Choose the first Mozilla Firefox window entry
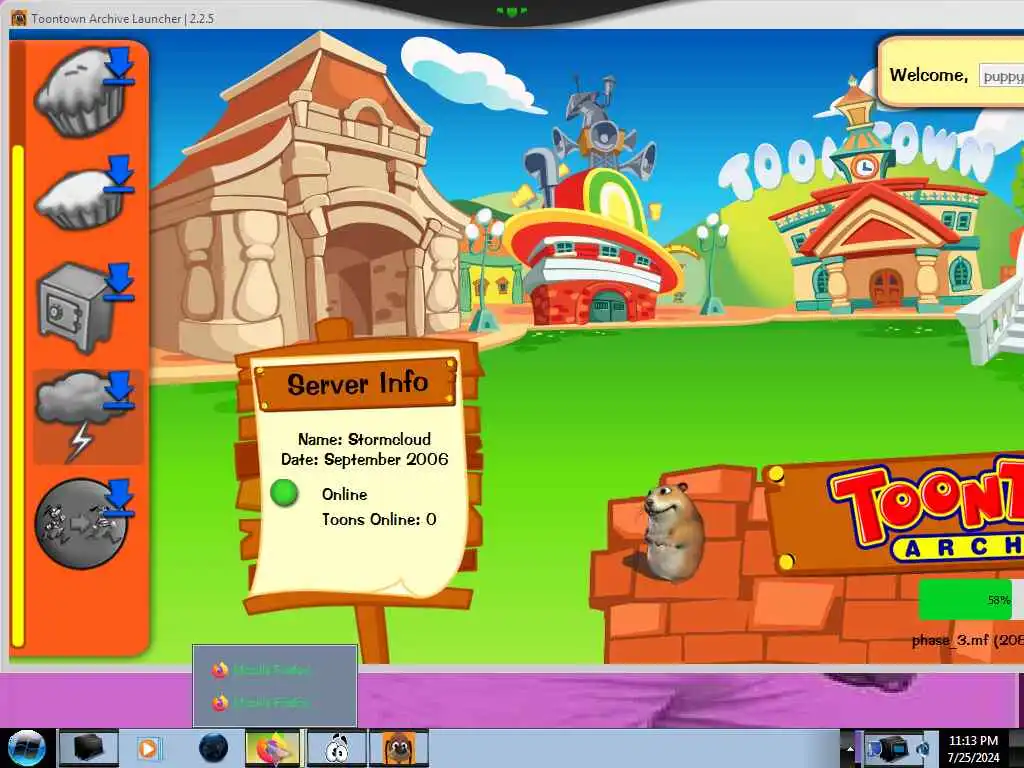 [x=274, y=669]
